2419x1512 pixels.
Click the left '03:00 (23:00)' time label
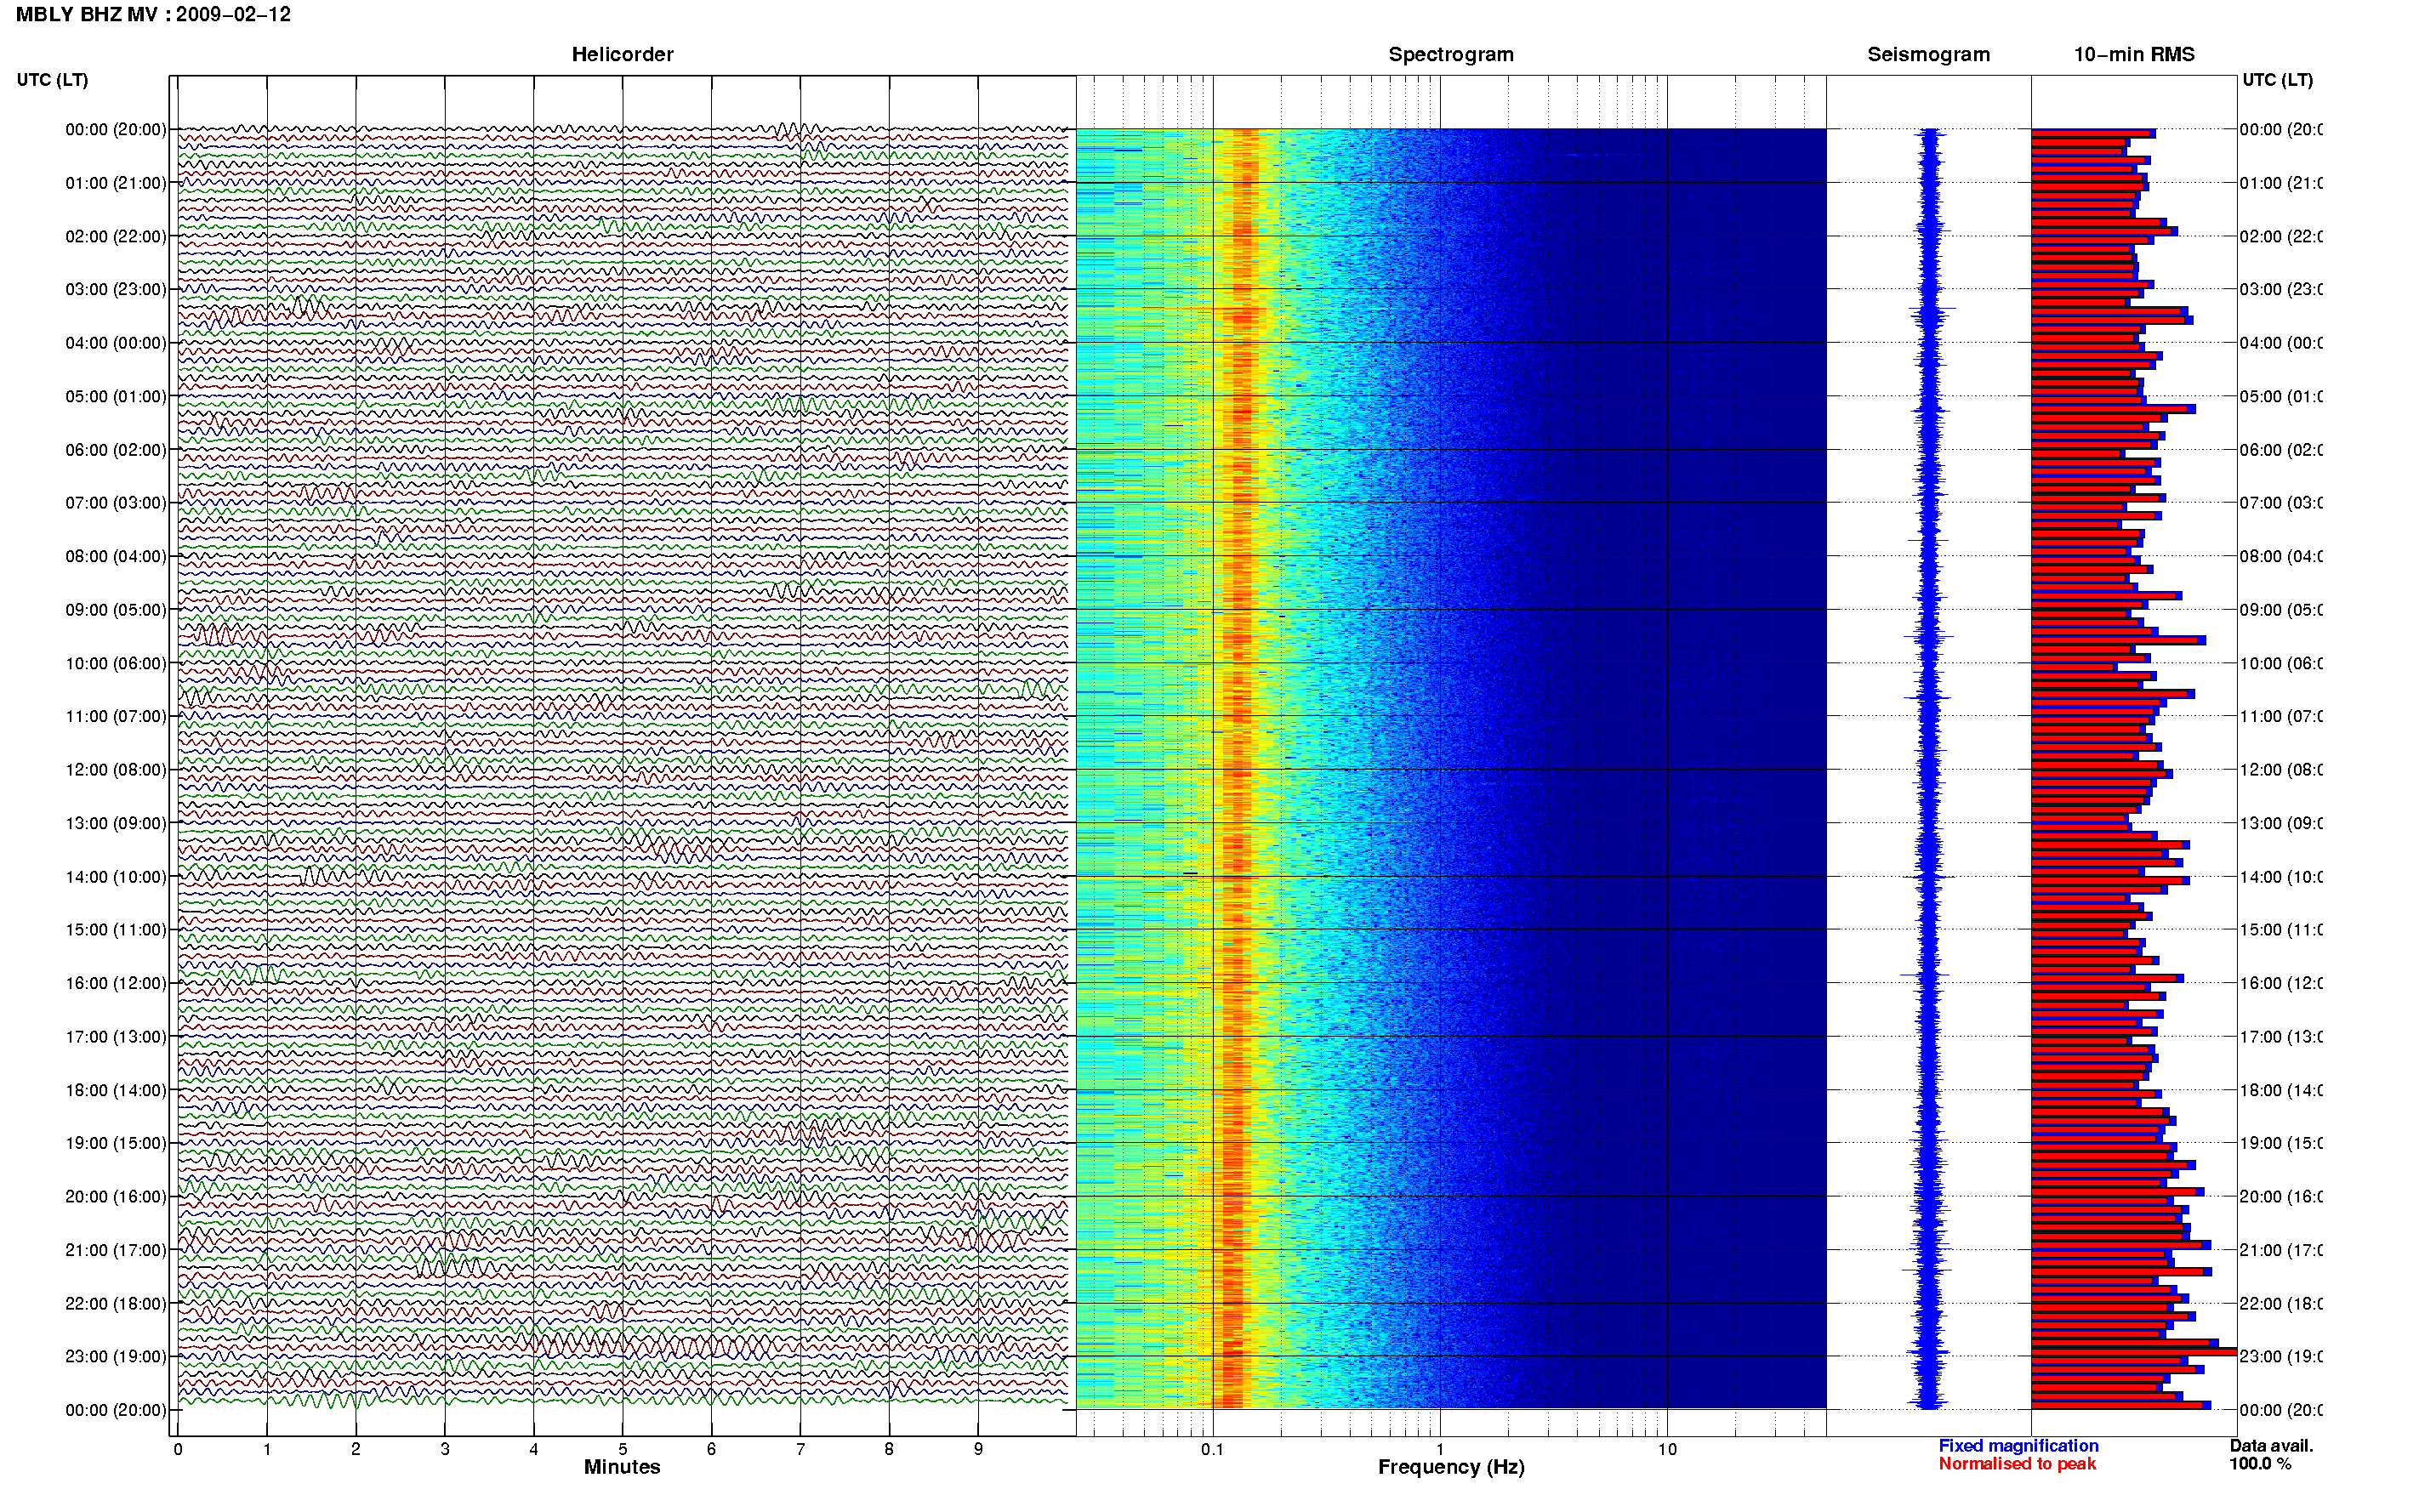(116, 289)
